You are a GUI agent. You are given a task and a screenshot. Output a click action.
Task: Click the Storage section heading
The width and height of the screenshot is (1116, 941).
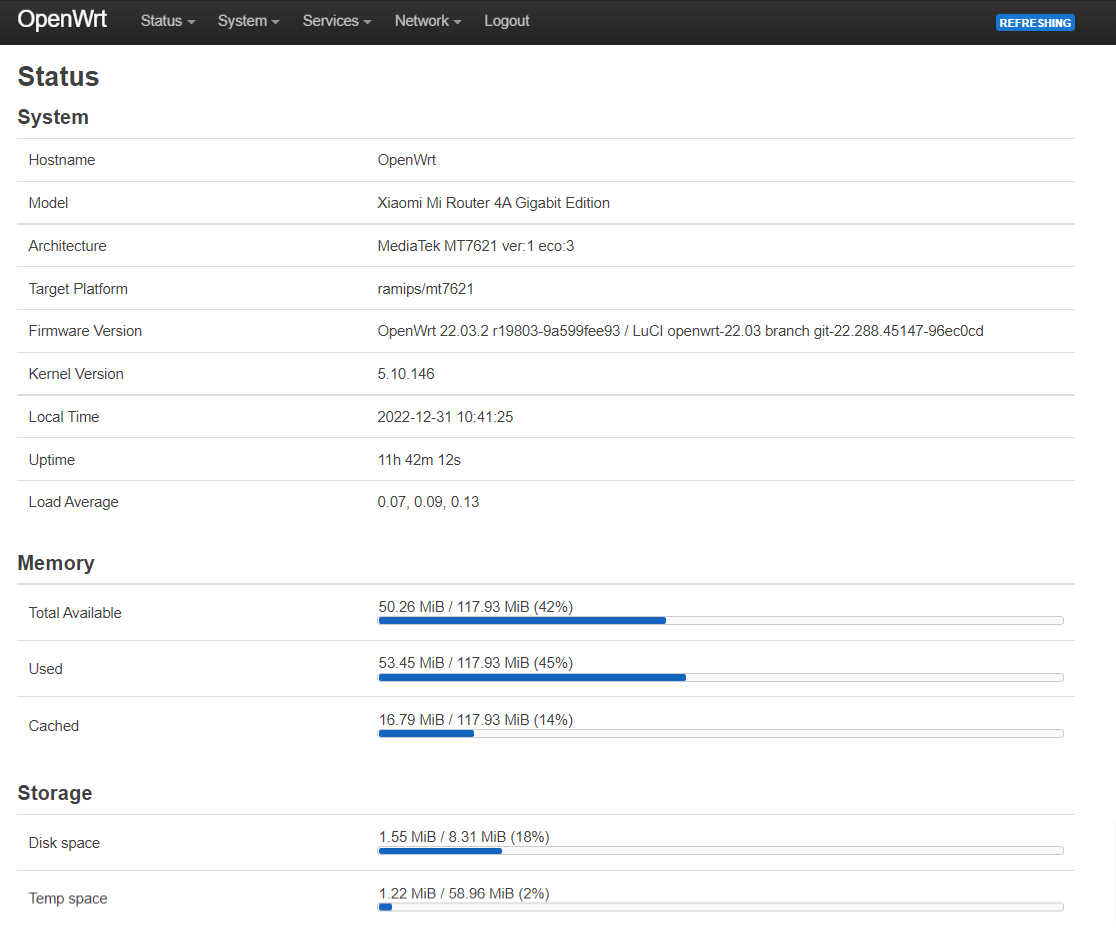(55, 793)
